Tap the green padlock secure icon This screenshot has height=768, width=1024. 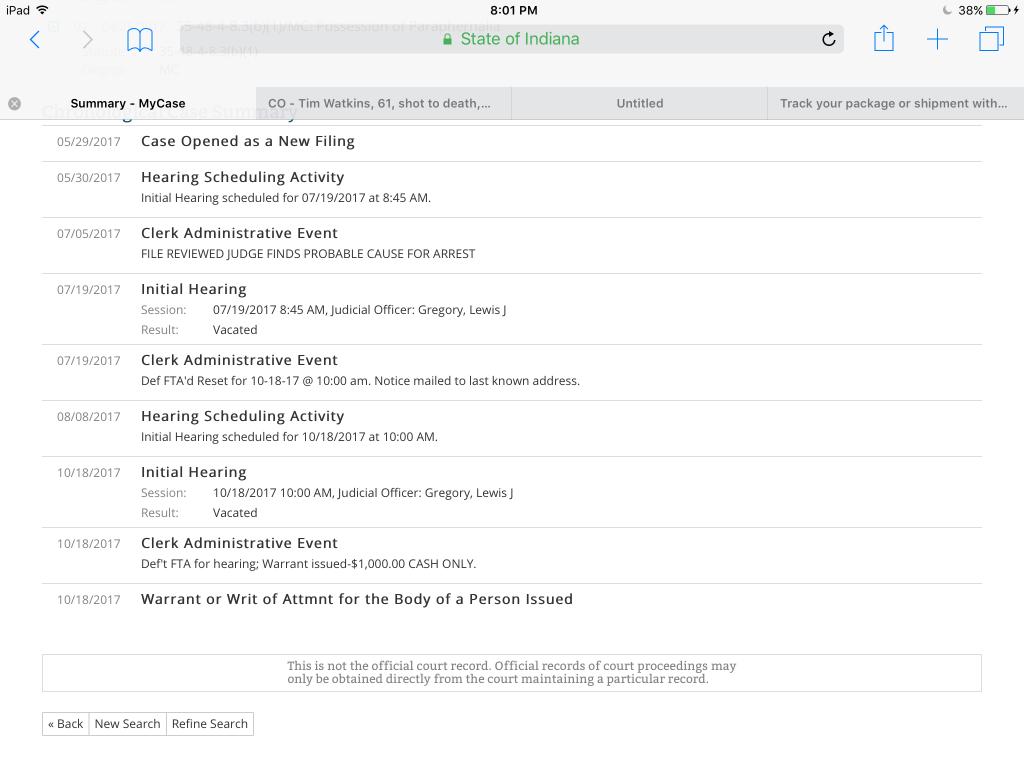(448, 39)
